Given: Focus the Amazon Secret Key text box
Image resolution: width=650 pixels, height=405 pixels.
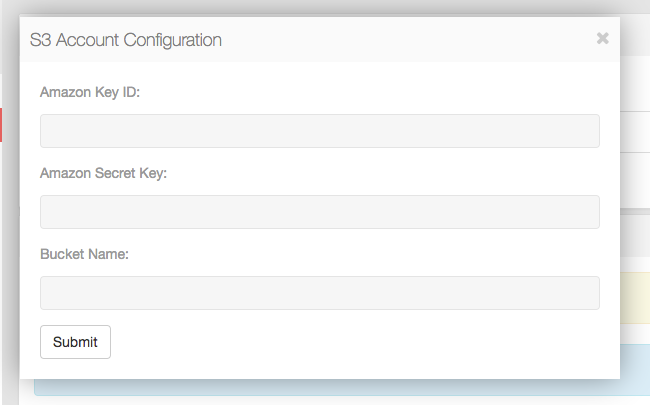Looking at the screenshot, I should point(319,212).
